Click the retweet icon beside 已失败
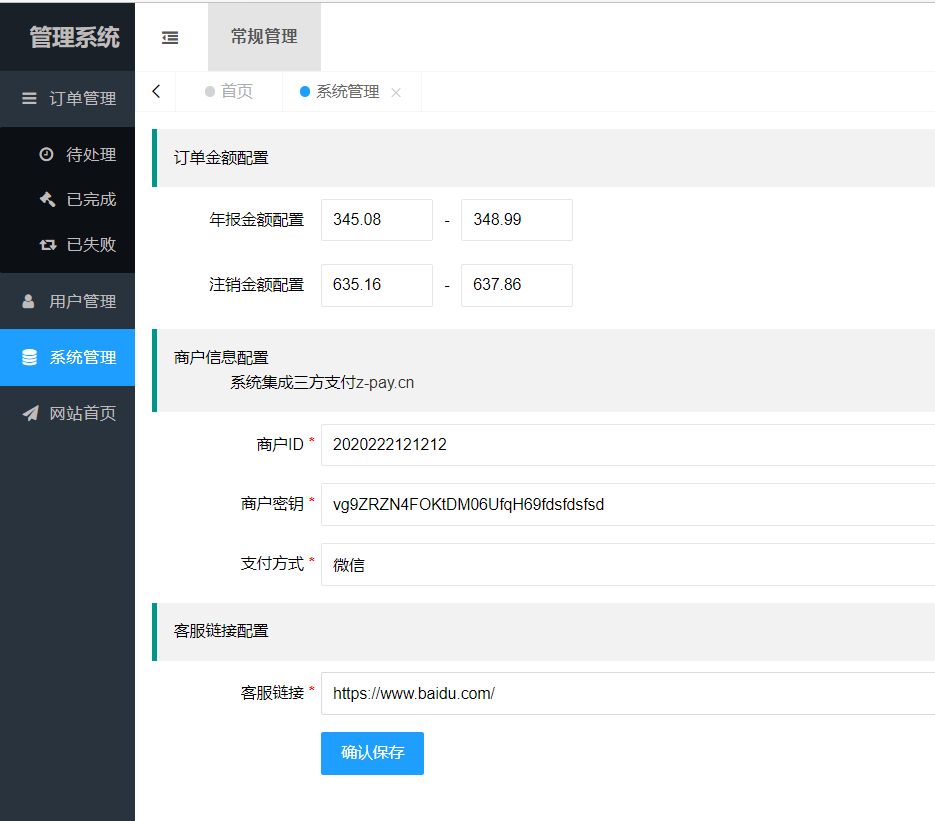 coord(46,244)
